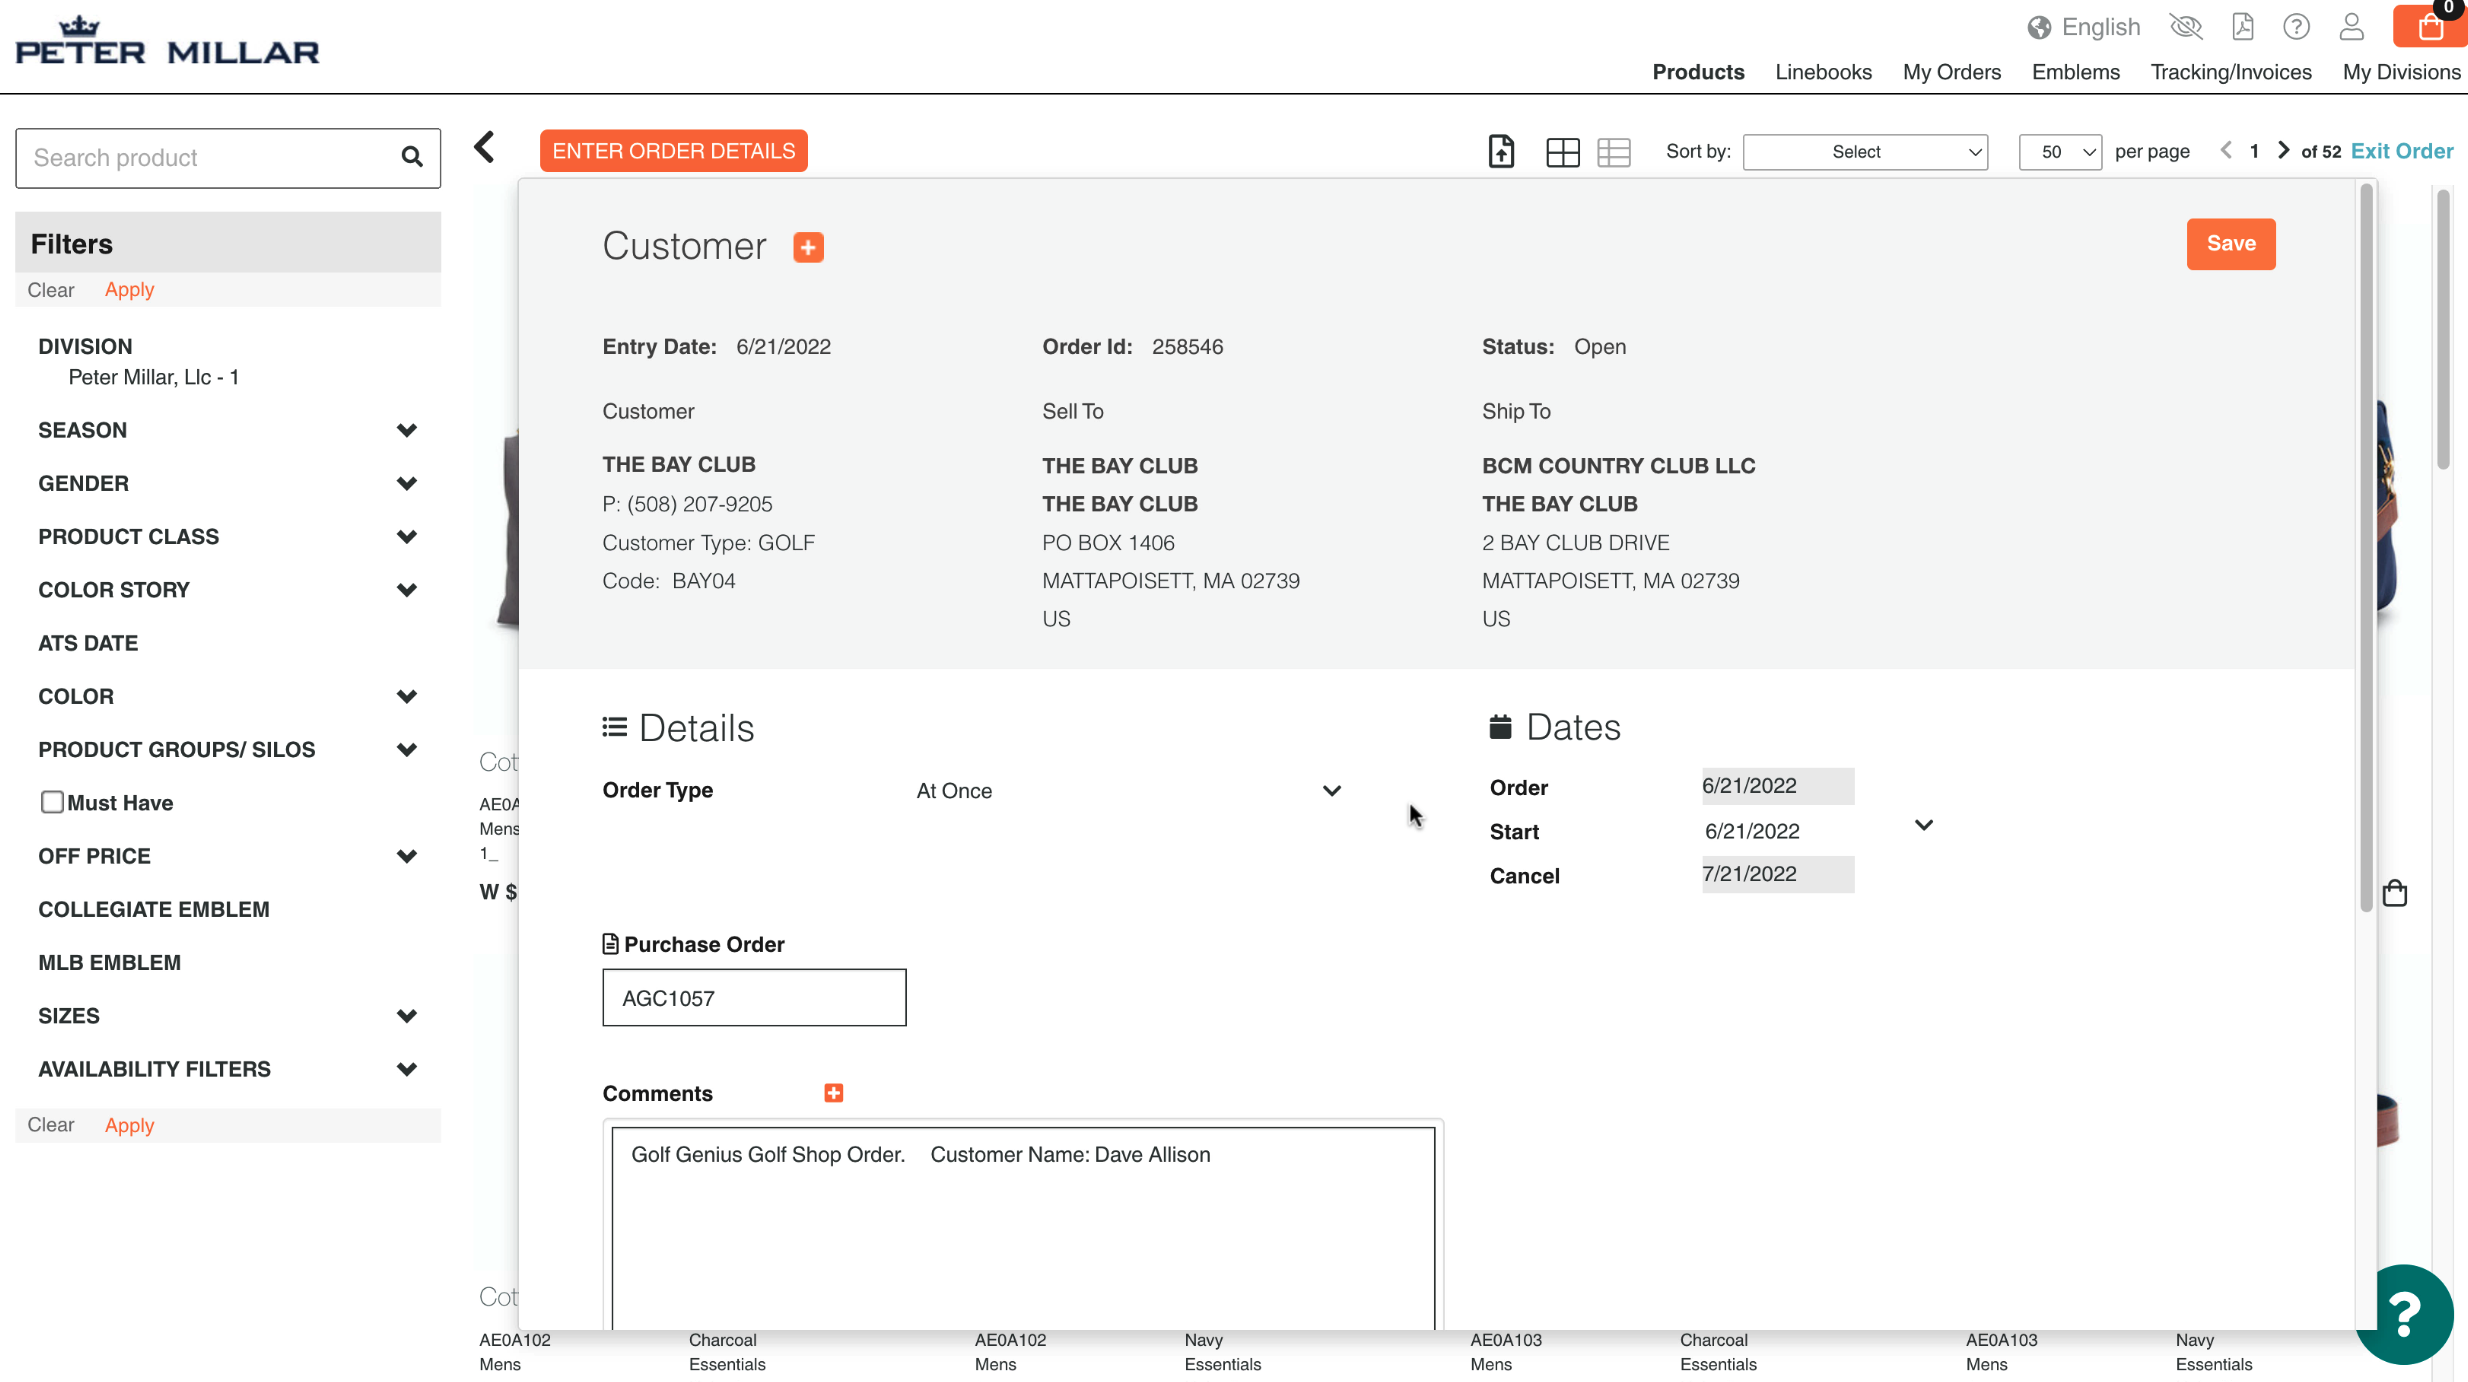
Task: Add a customer with the plus icon
Action: click(x=808, y=247)
